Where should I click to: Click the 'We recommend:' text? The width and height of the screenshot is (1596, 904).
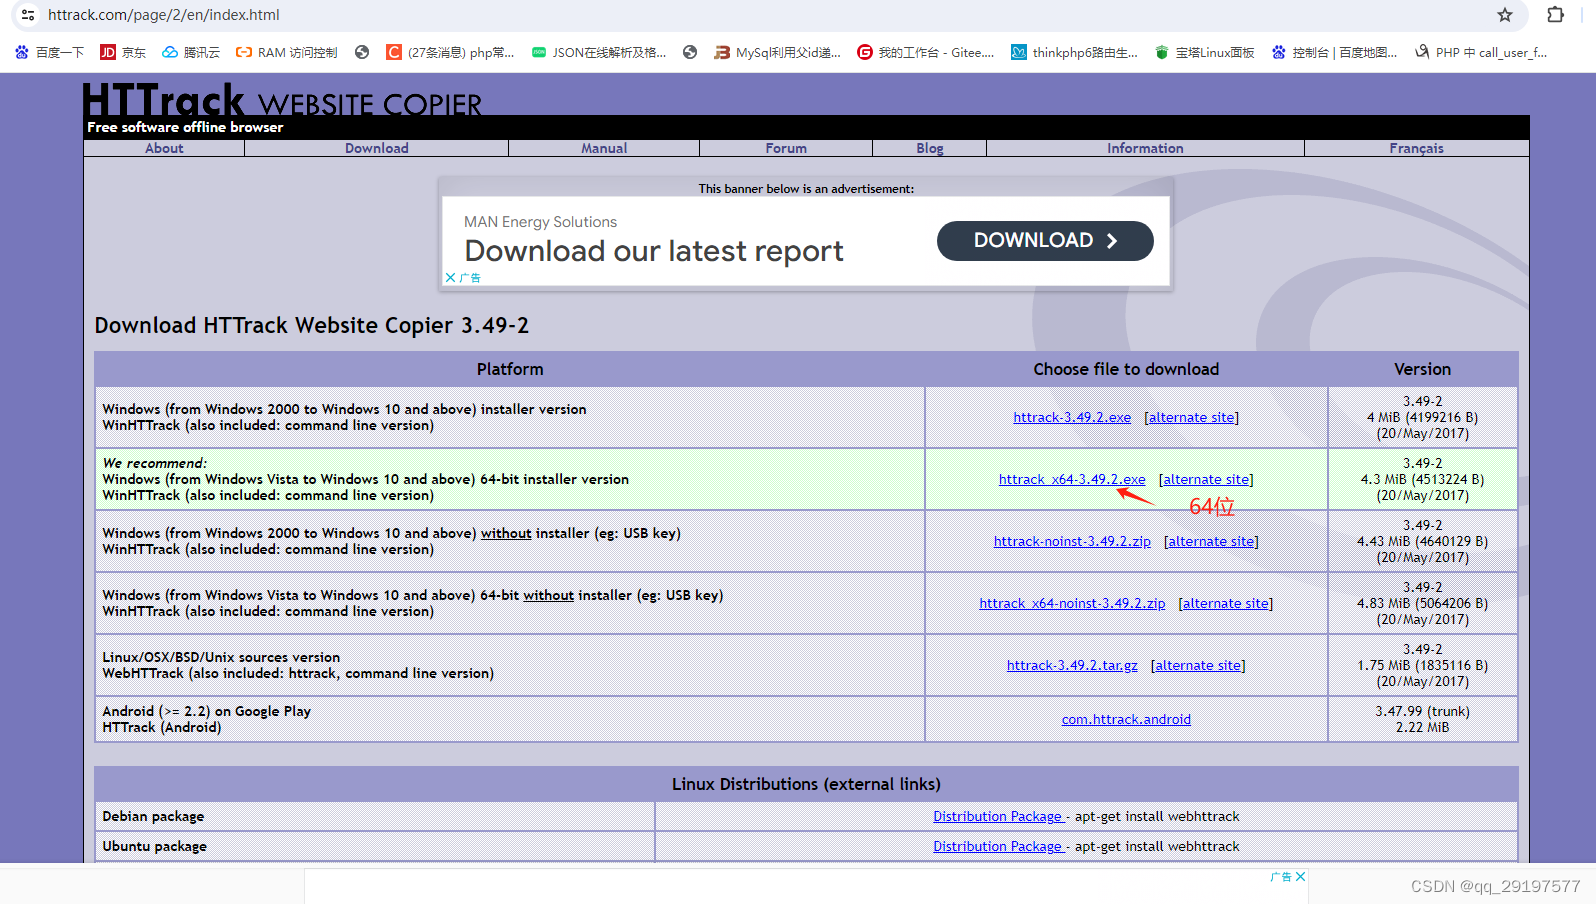pos(154,463)
